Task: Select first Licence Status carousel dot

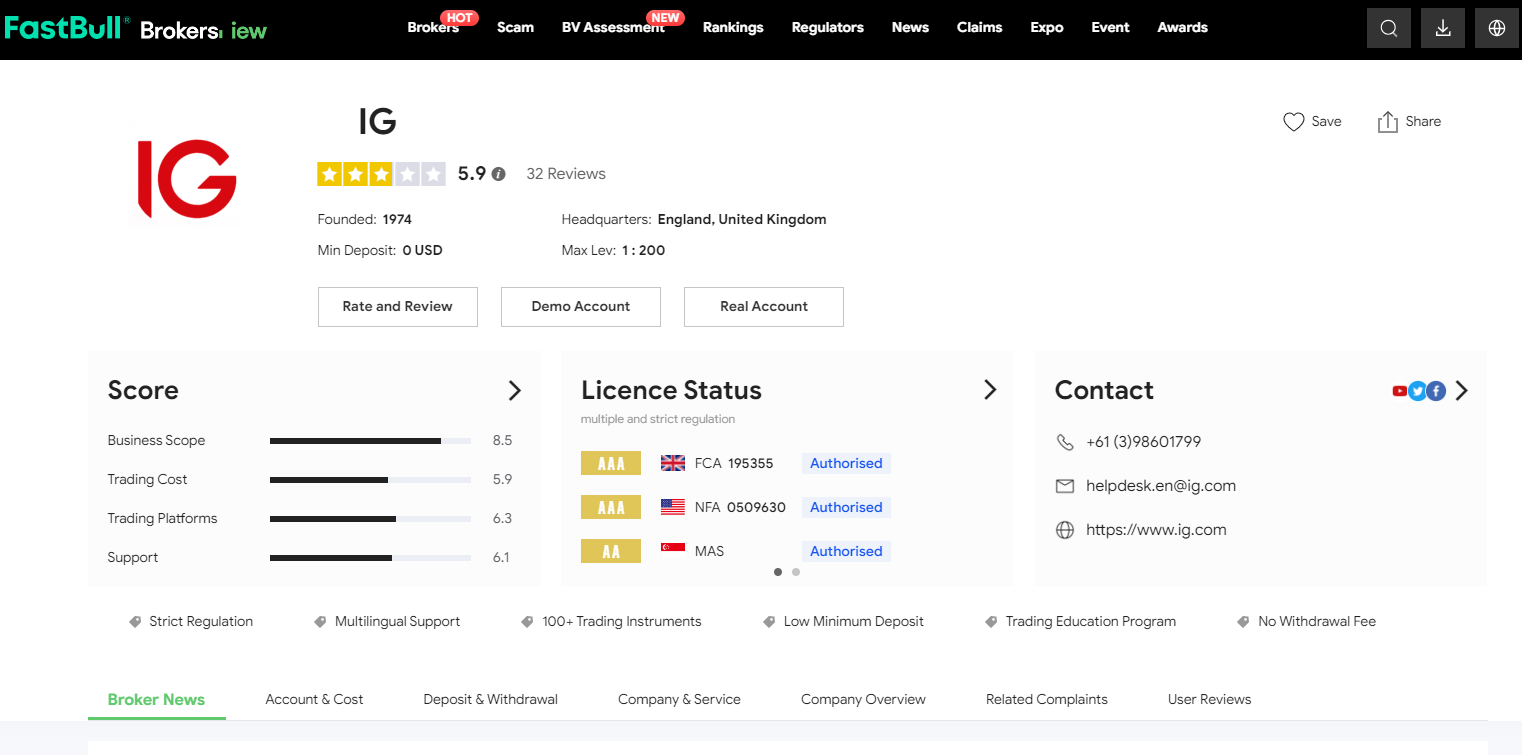Action: coord(778,572)
